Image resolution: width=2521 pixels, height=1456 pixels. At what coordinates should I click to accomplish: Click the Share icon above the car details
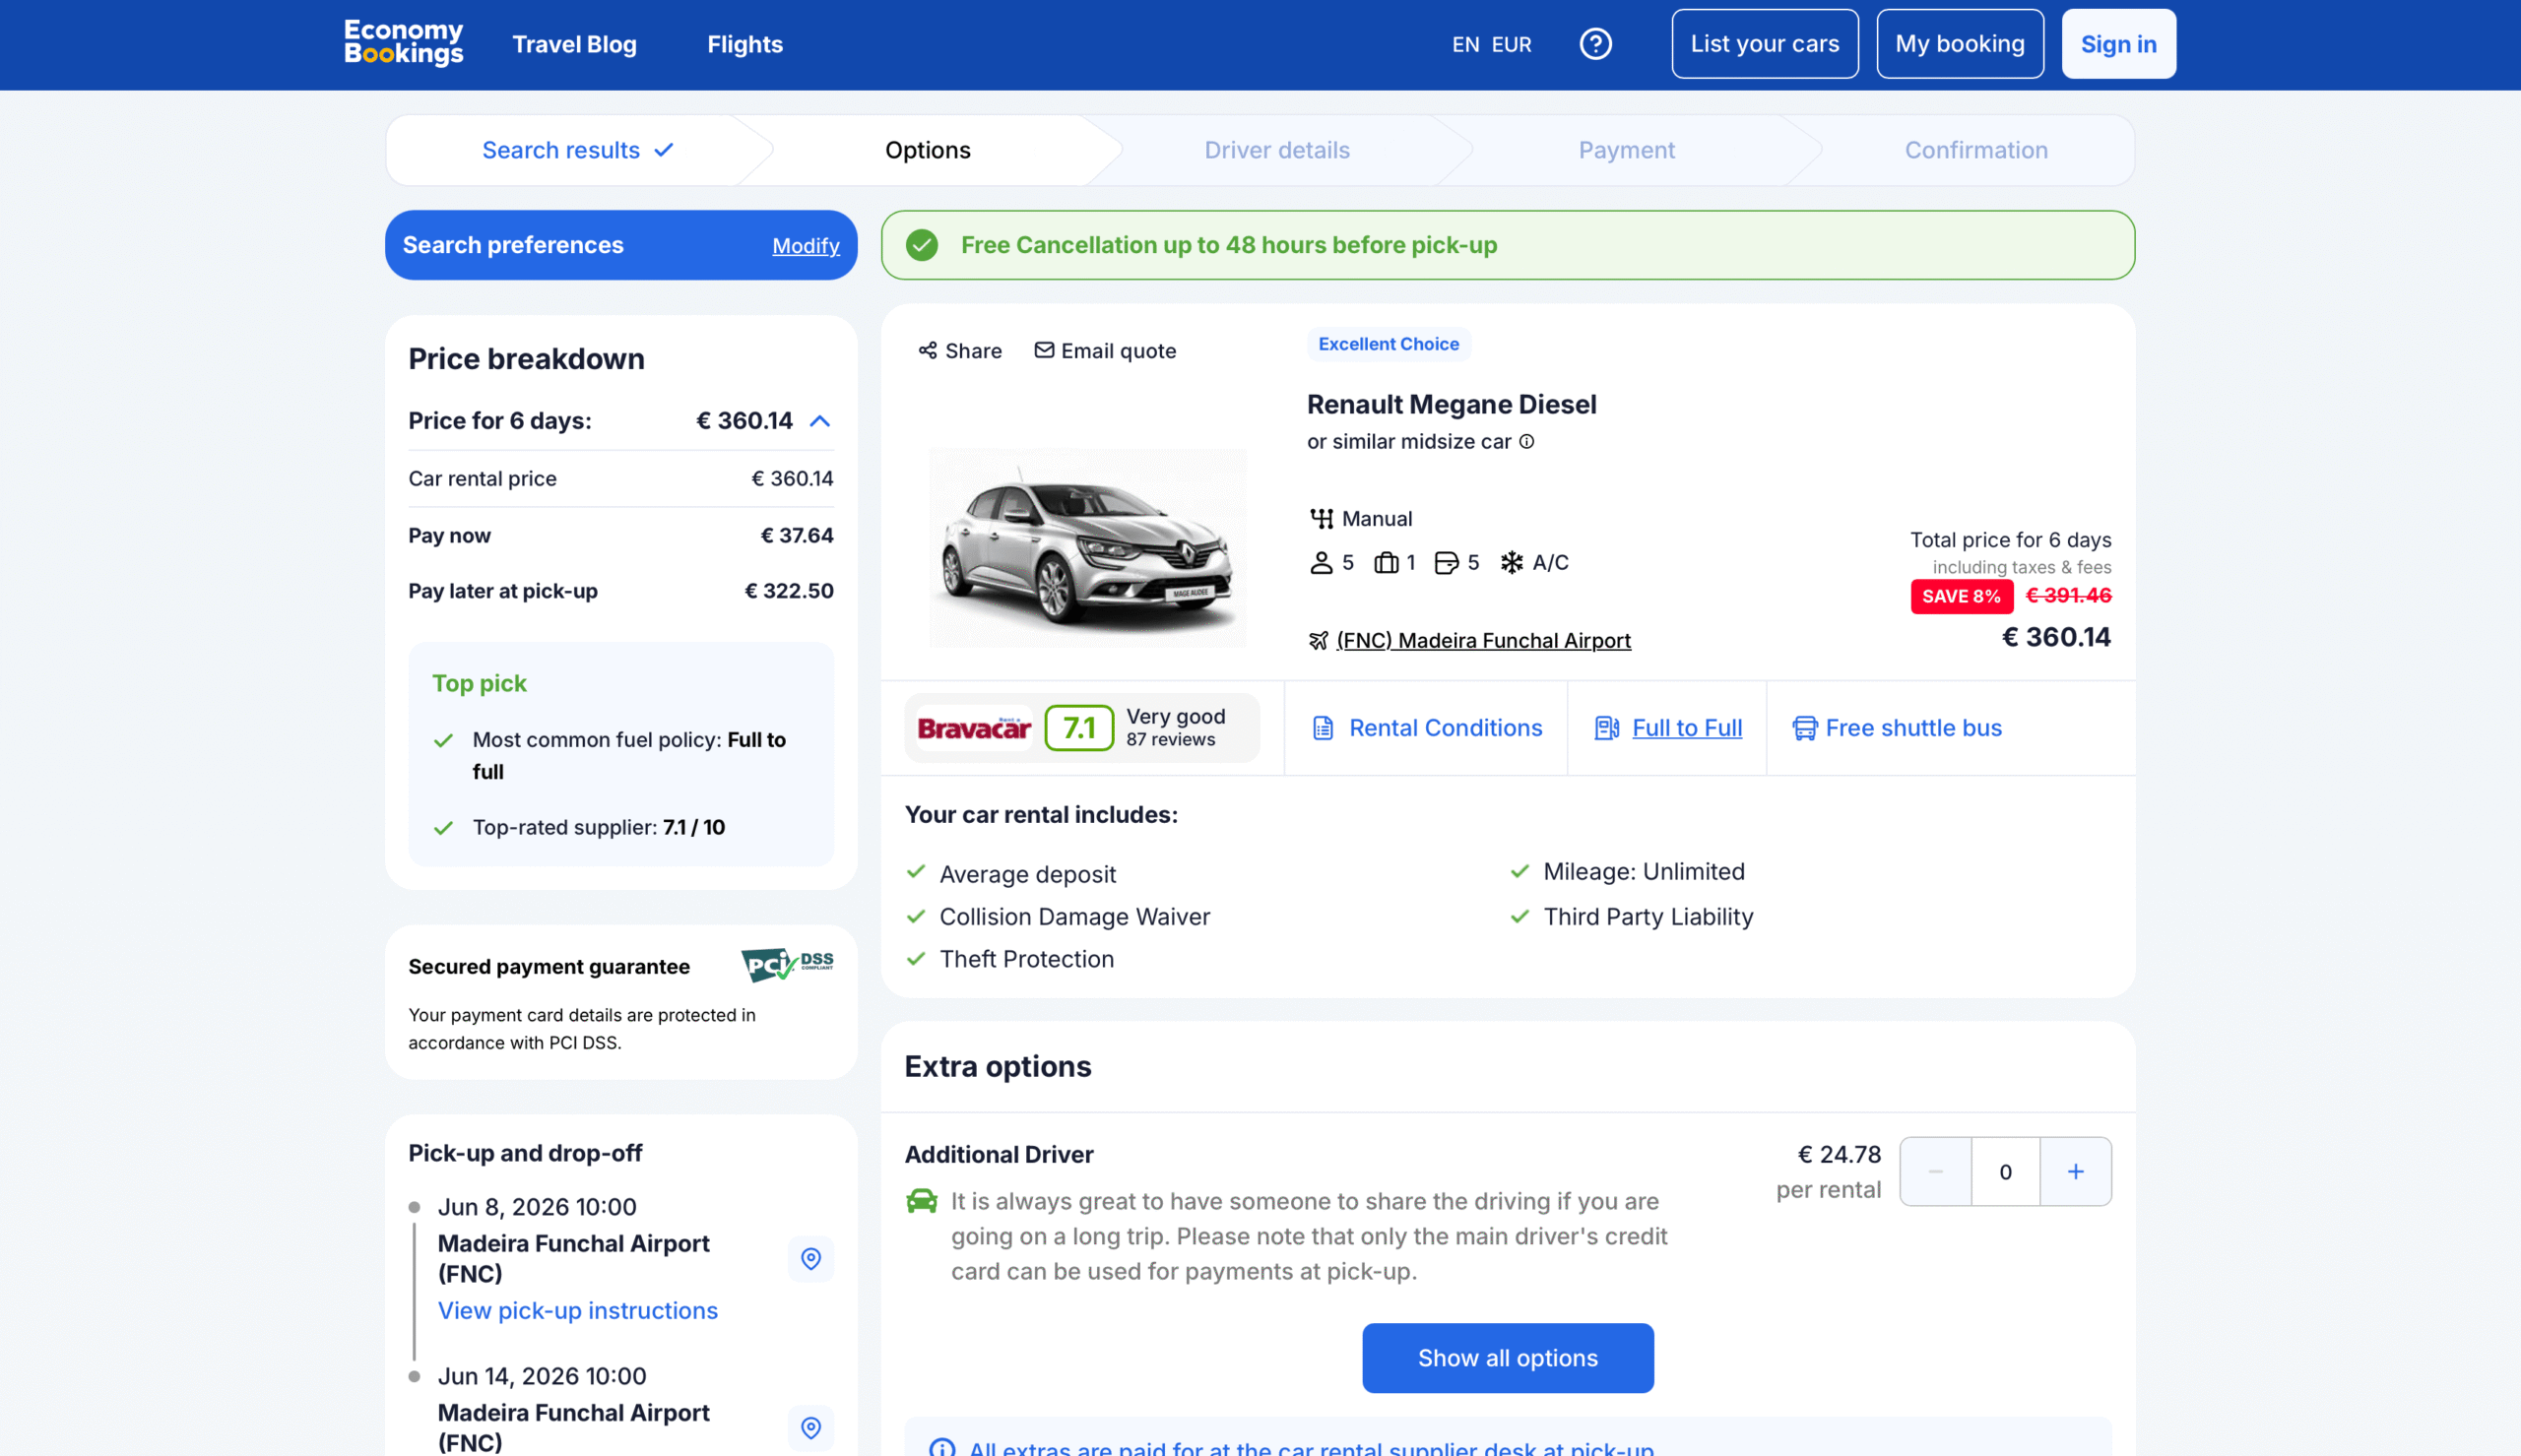click(x=927, y=350)
